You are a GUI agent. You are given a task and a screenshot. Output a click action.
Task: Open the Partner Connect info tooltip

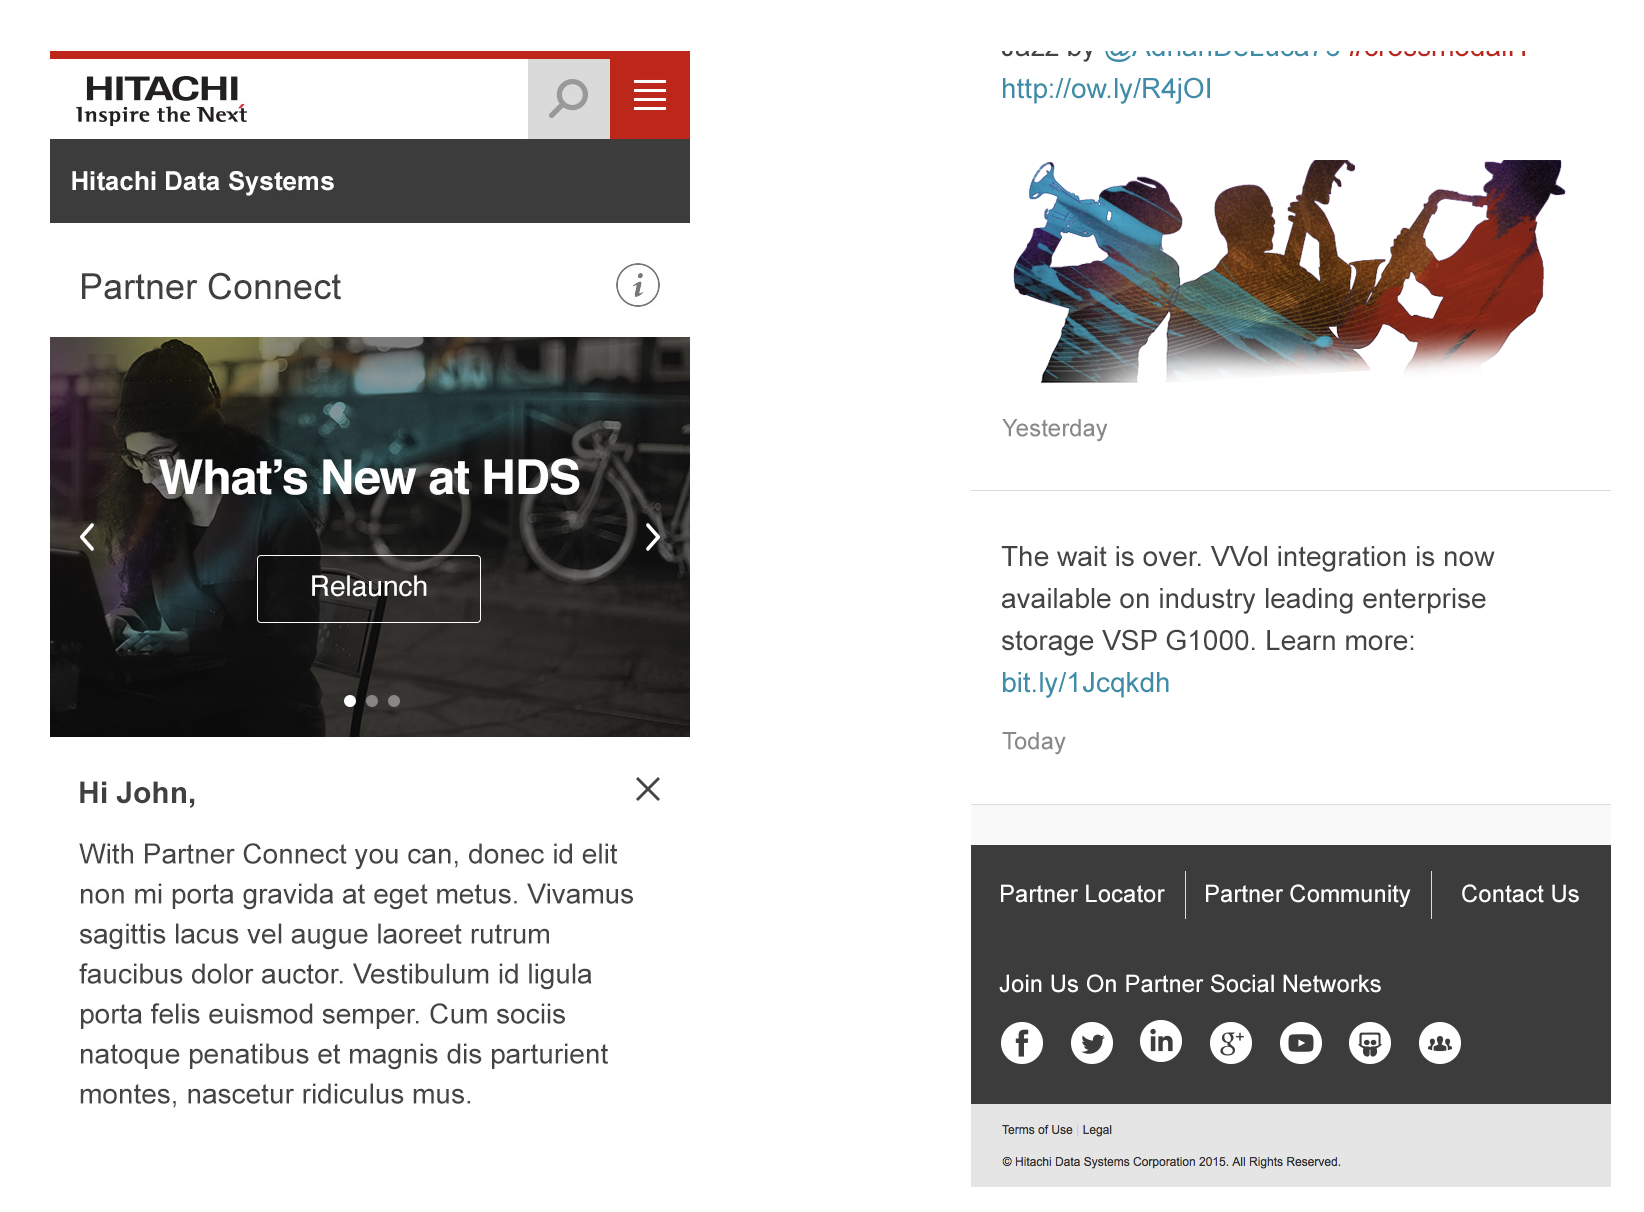pyautogui.click(x=637, y=285)
